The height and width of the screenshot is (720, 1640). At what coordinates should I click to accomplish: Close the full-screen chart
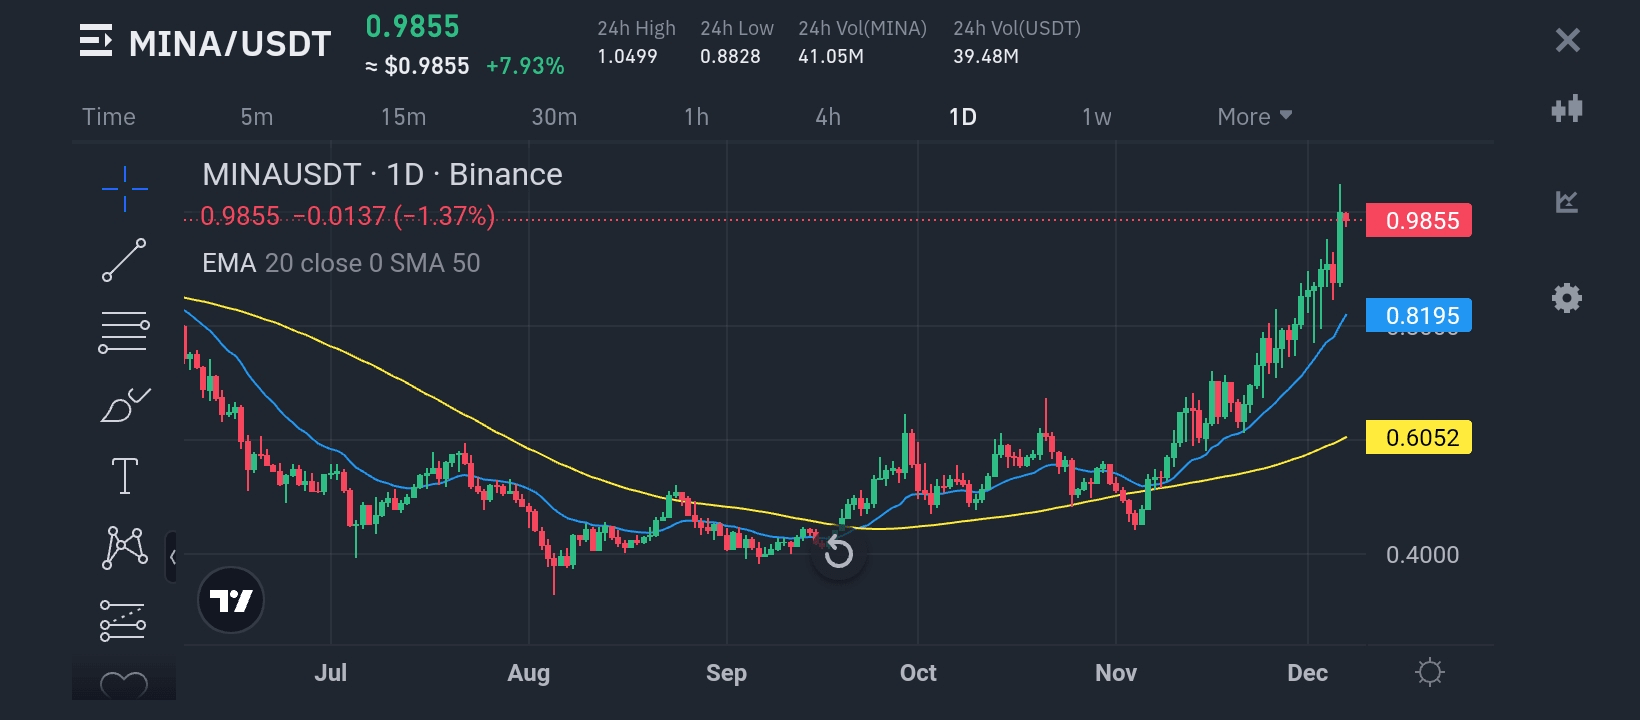pos(1567,40)
